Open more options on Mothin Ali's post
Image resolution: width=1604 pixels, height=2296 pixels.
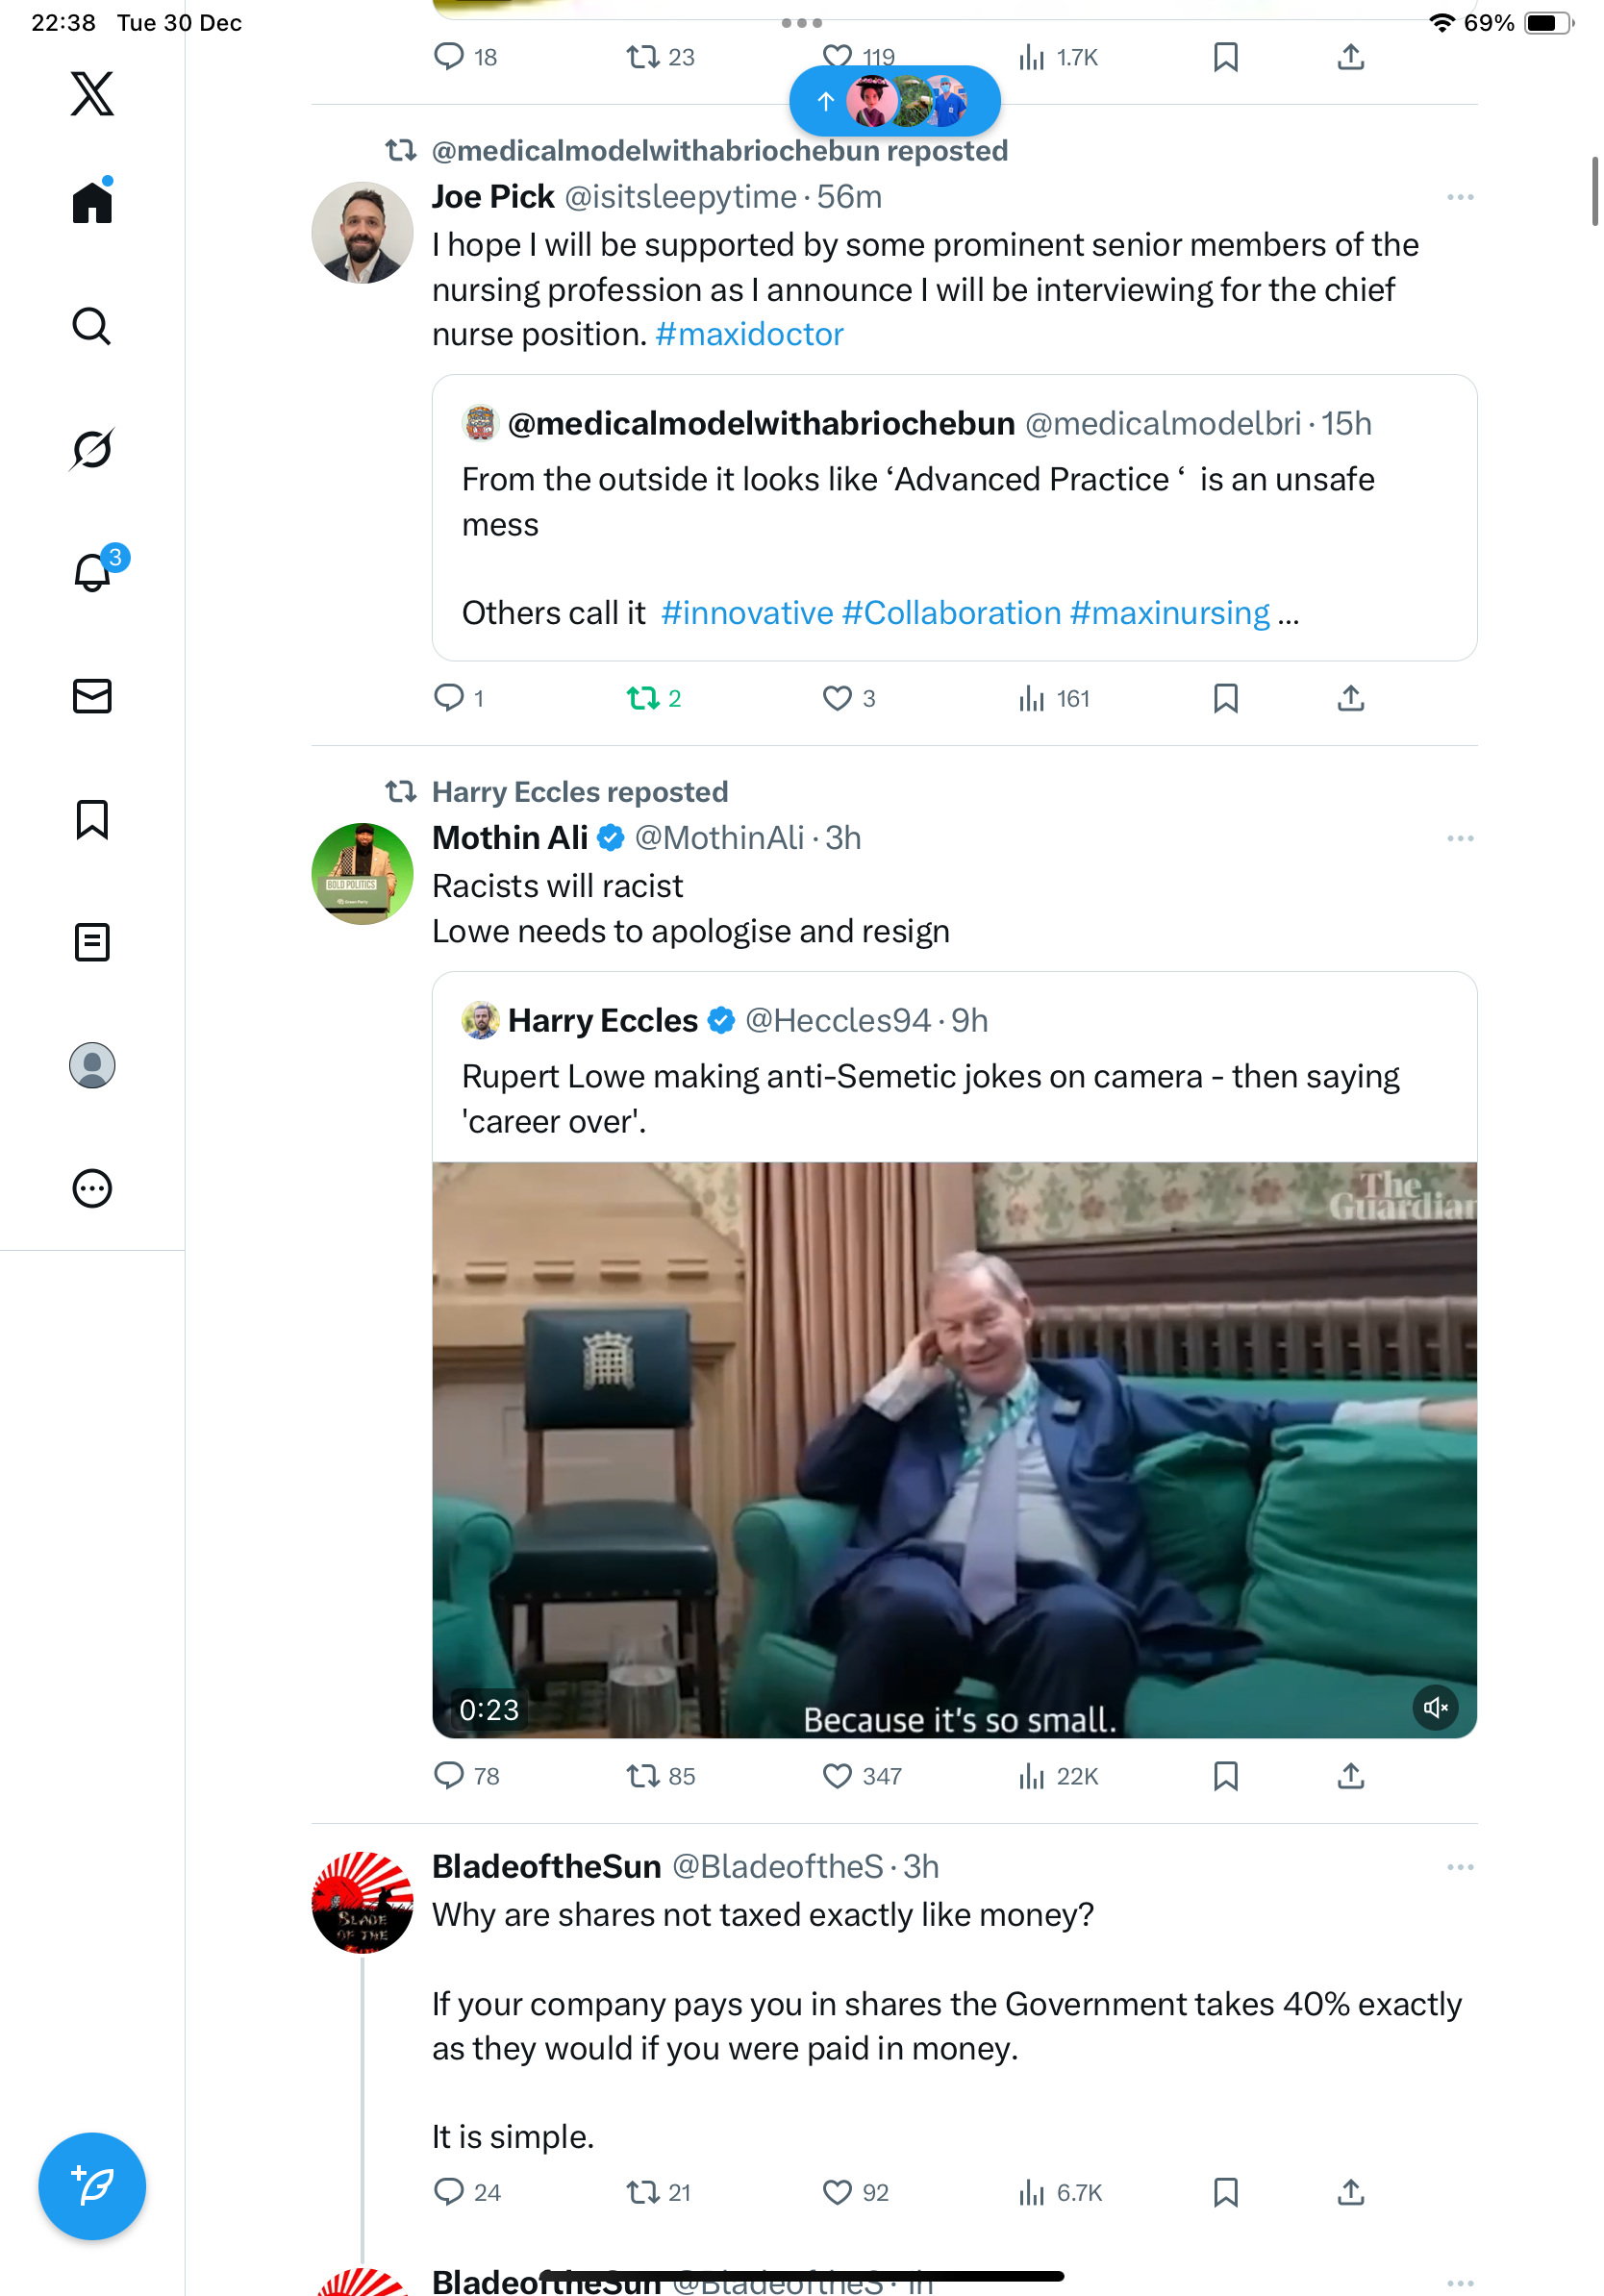1460,838
